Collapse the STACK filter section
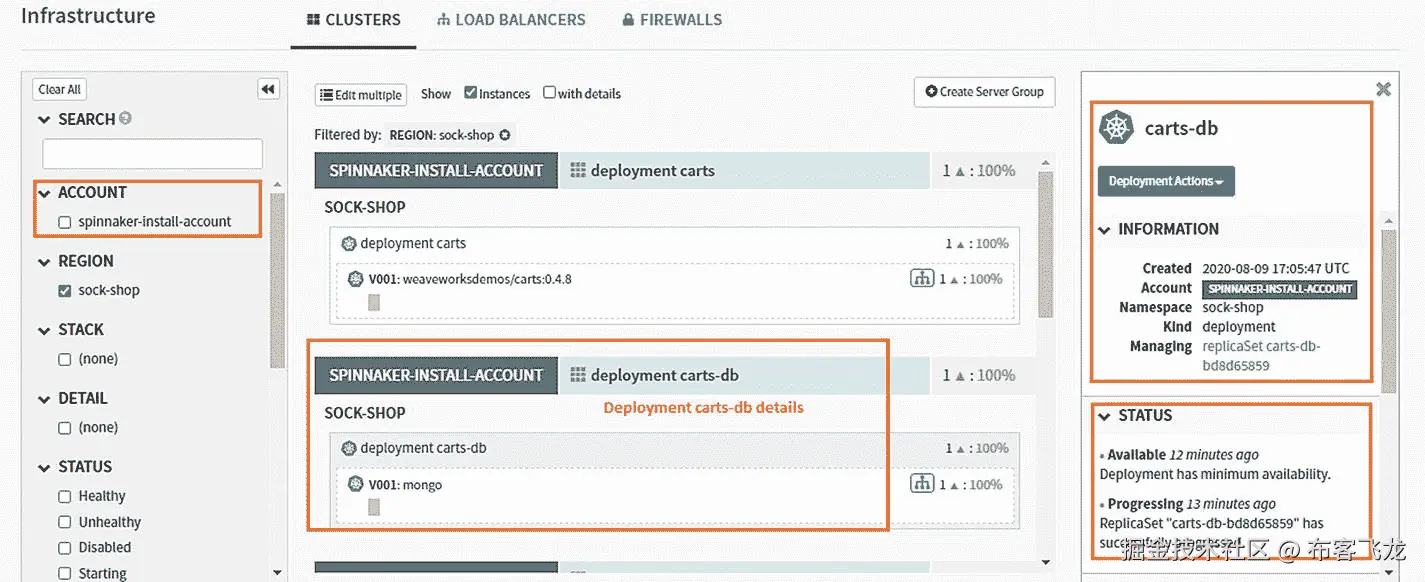Image resolution: width=1425 pixels, height=582 pixels. point(44,330)
